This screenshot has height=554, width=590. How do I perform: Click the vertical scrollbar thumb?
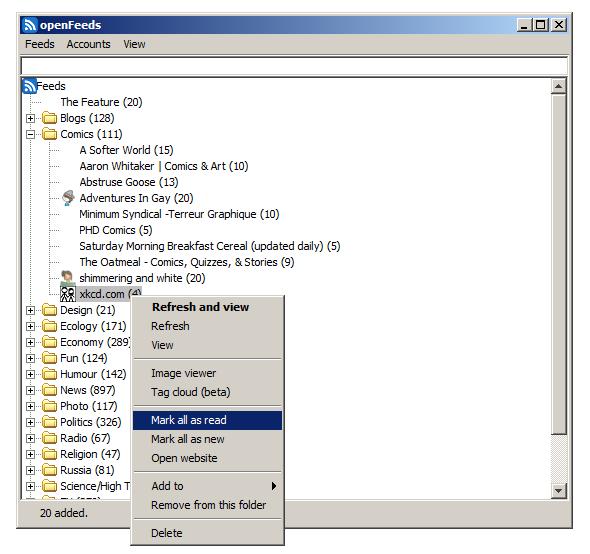[558, 264]
